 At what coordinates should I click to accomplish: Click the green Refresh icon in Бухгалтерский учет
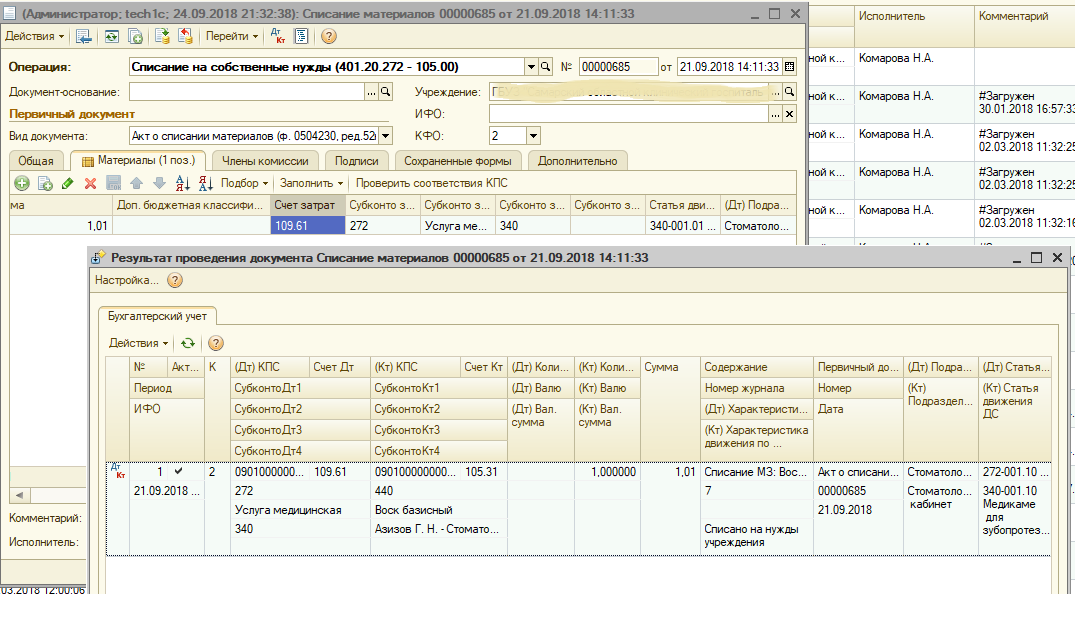187,343
